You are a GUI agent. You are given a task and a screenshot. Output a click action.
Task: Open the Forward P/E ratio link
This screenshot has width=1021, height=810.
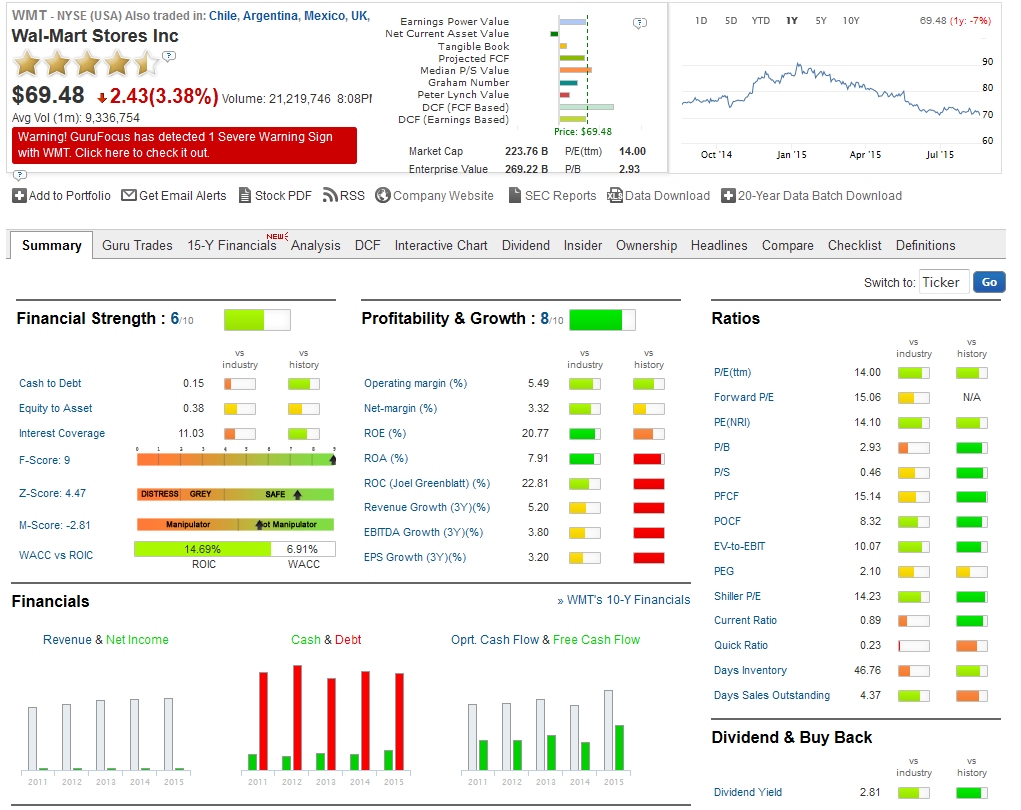click(744, 397)
